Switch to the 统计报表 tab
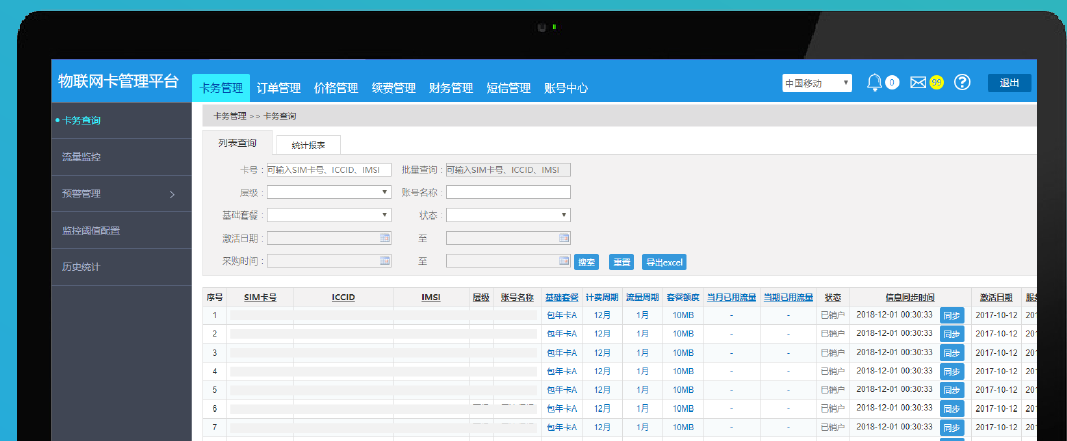 (x=308, y=145)
